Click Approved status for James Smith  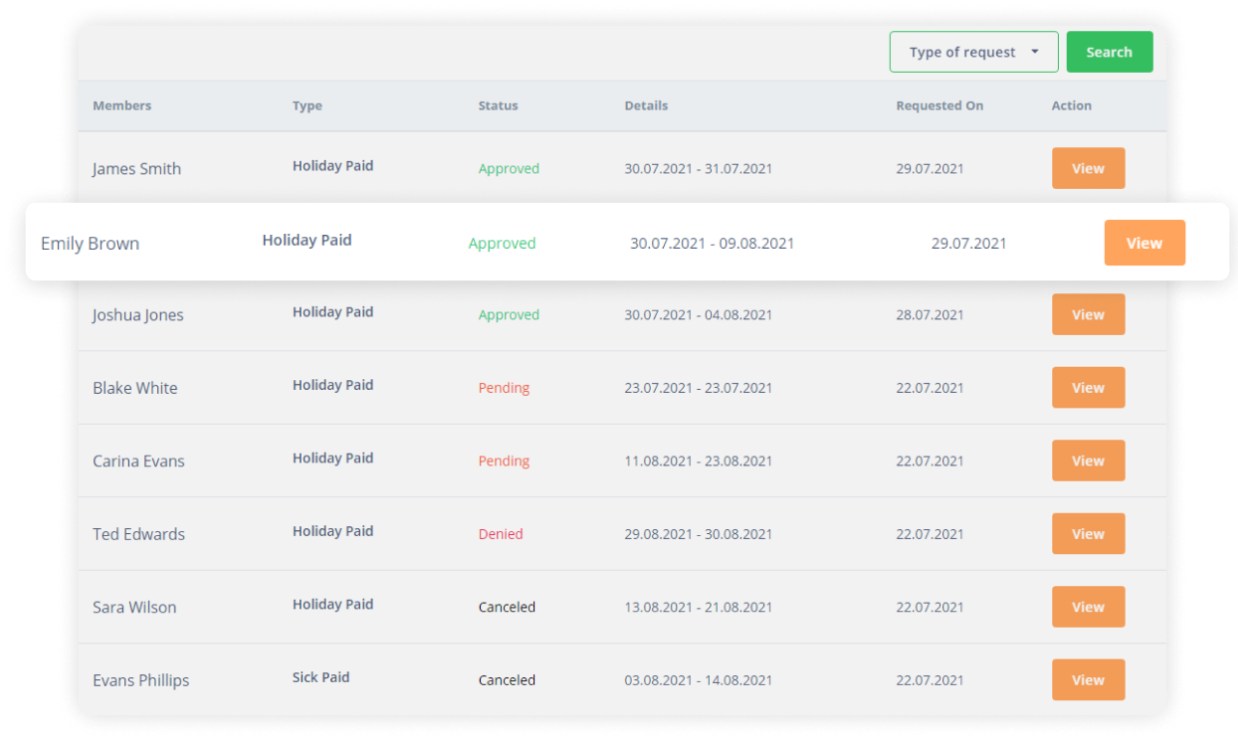508,168
